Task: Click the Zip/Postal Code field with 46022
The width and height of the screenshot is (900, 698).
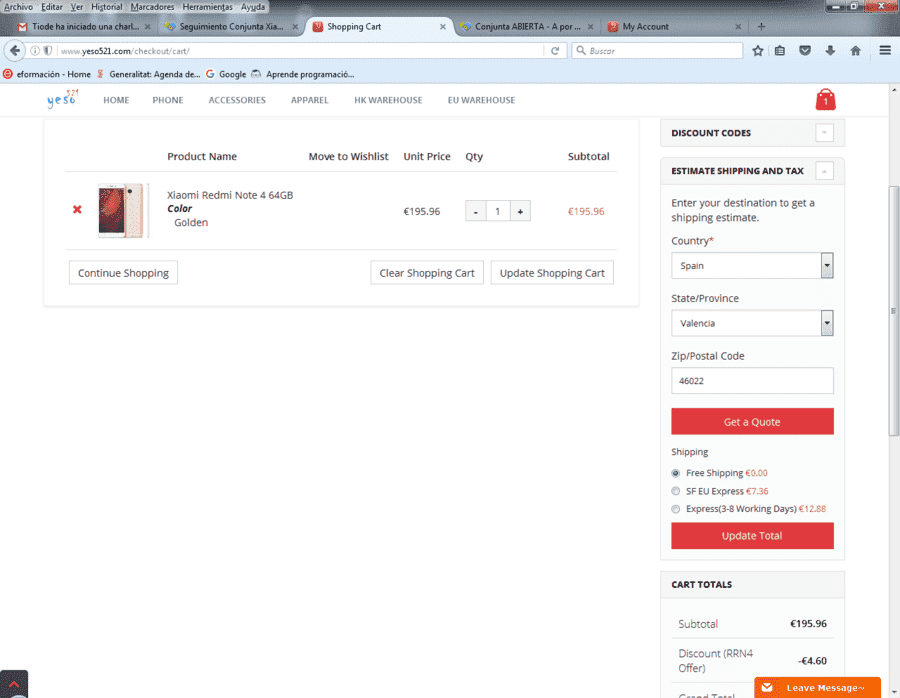Action: coord(752,380)
